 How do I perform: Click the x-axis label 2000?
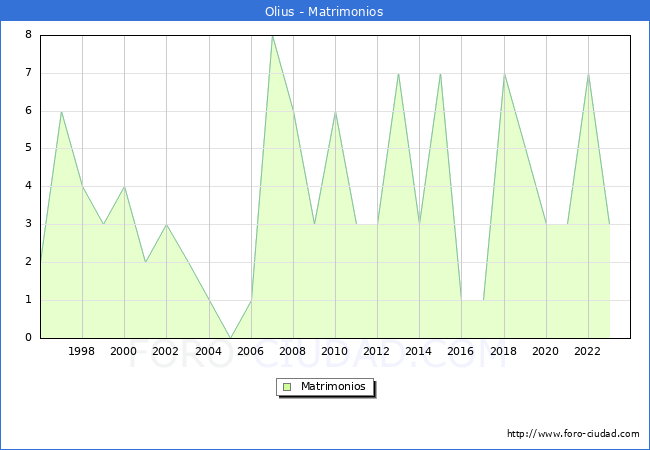(123, 351)
